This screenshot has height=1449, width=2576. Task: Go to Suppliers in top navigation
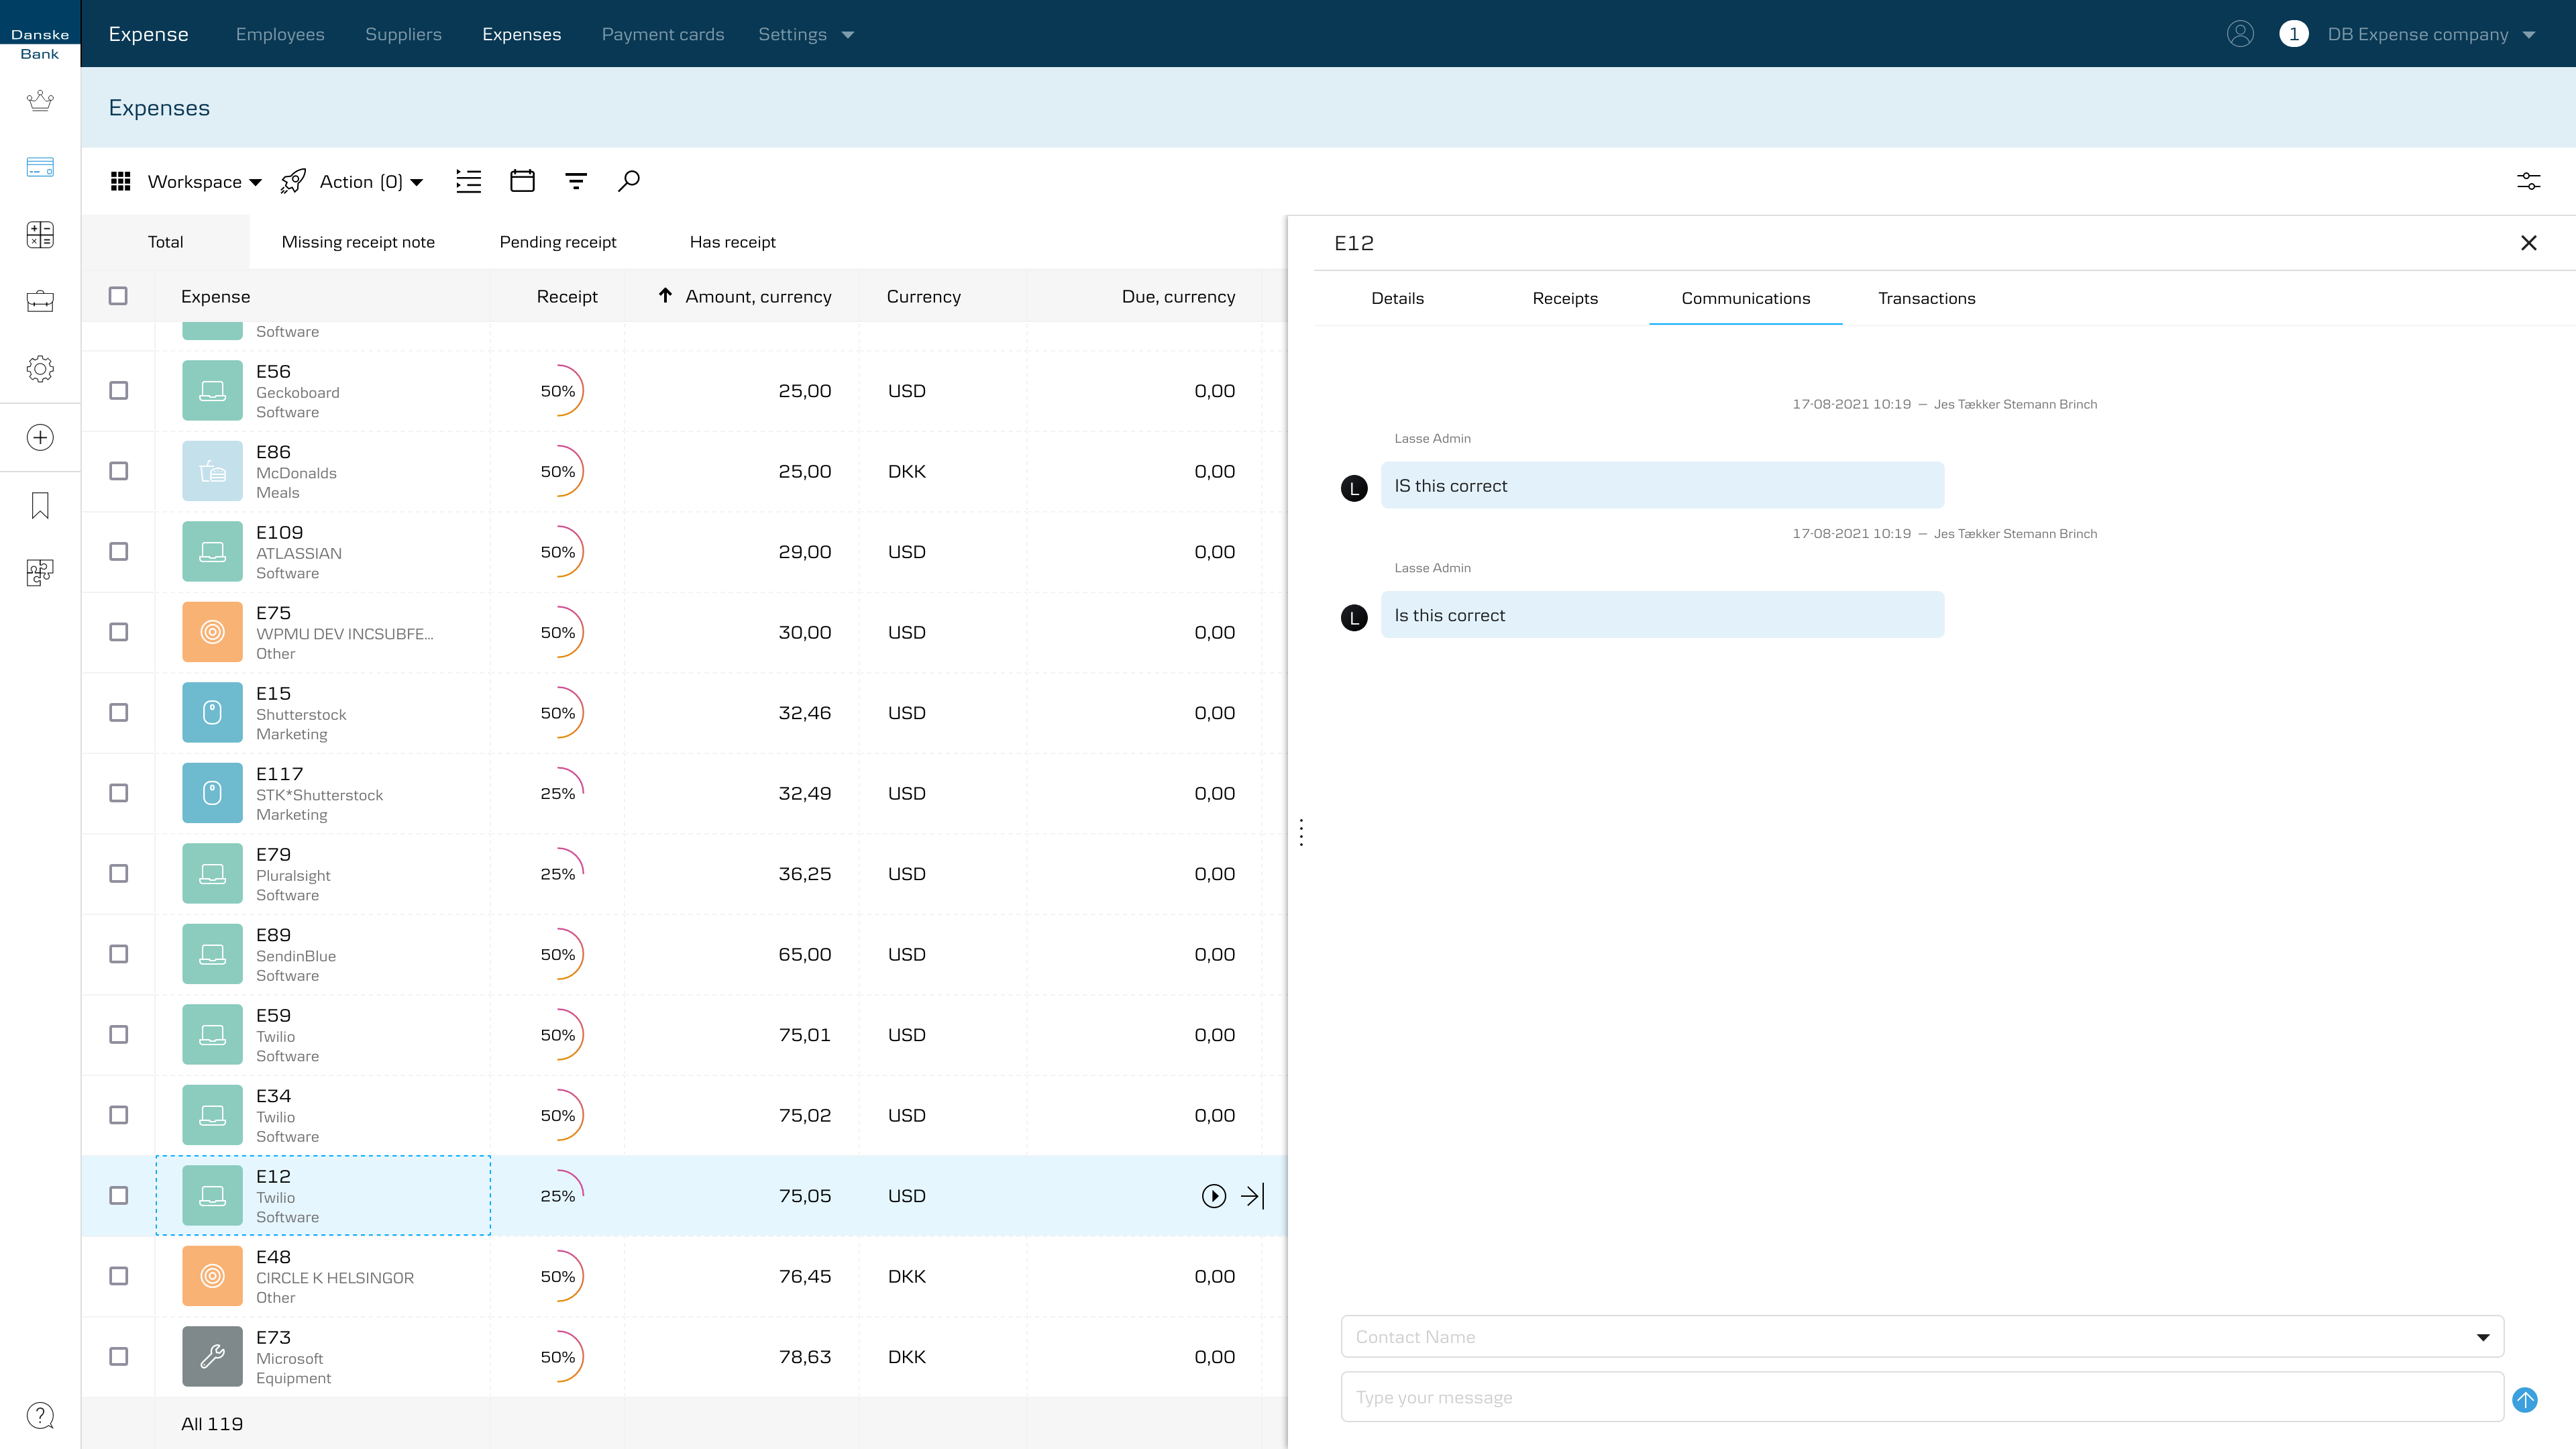pos(403,34)
